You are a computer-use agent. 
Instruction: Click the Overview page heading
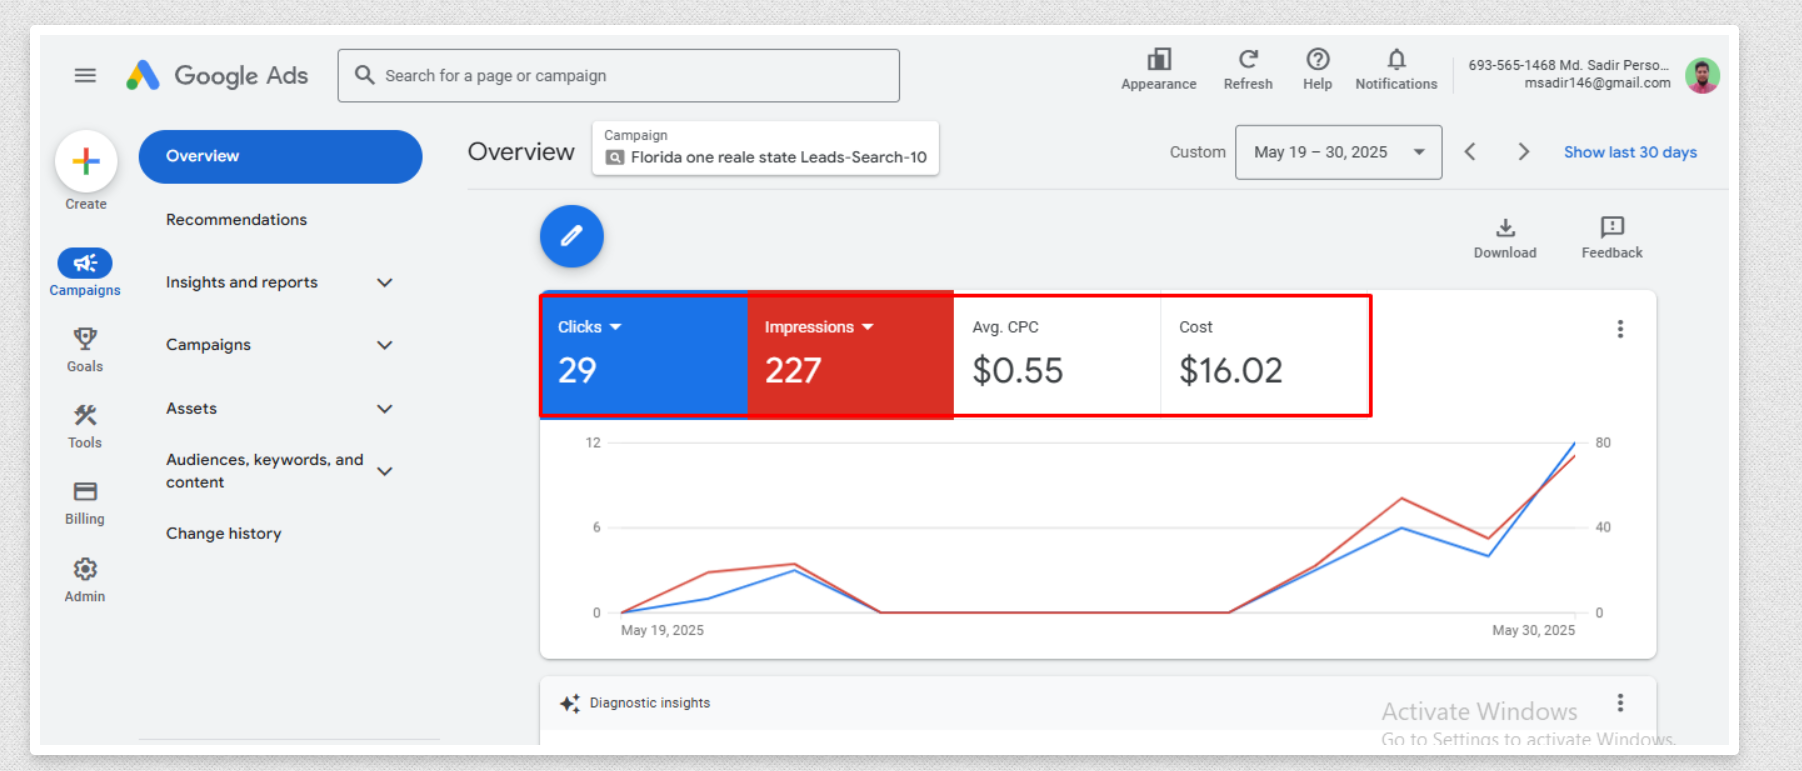[x=521, y=152]
